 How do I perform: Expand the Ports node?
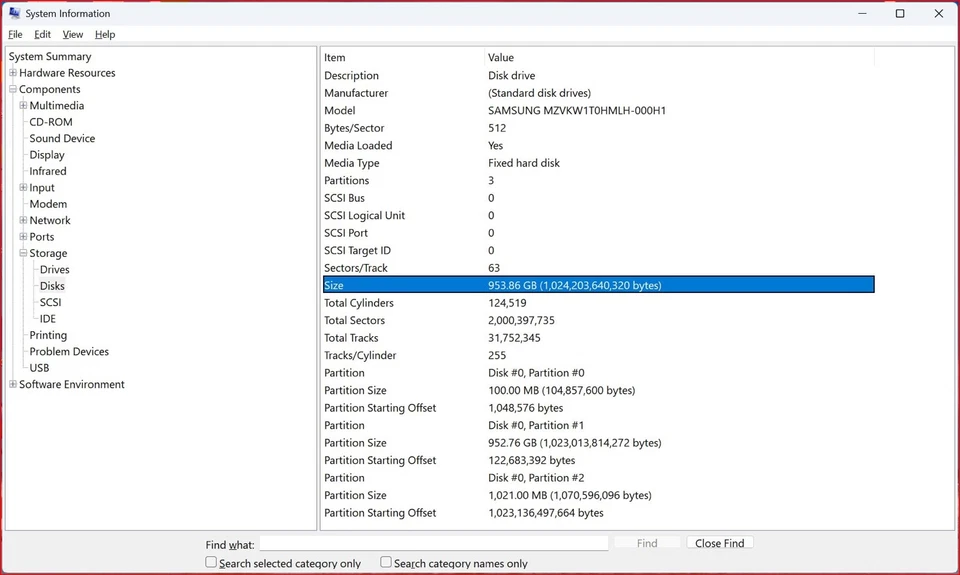pos(23,236)
